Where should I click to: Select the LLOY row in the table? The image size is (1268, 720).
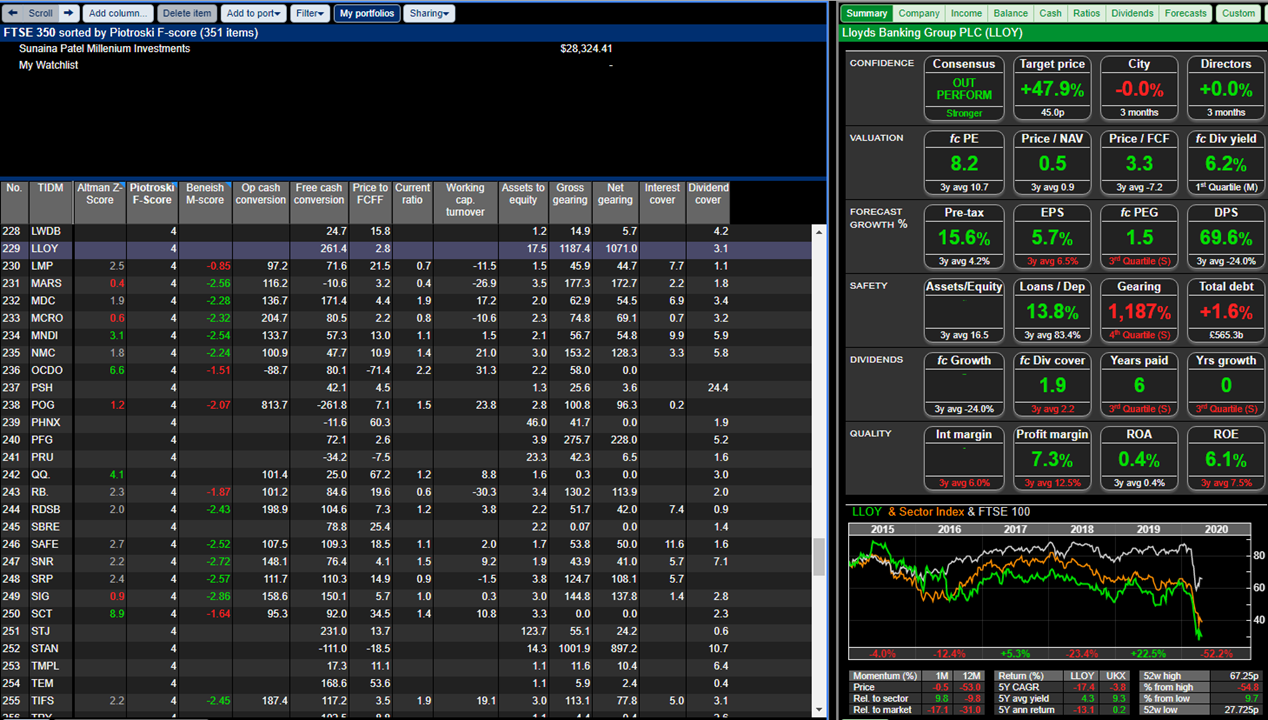pos(406,249)
